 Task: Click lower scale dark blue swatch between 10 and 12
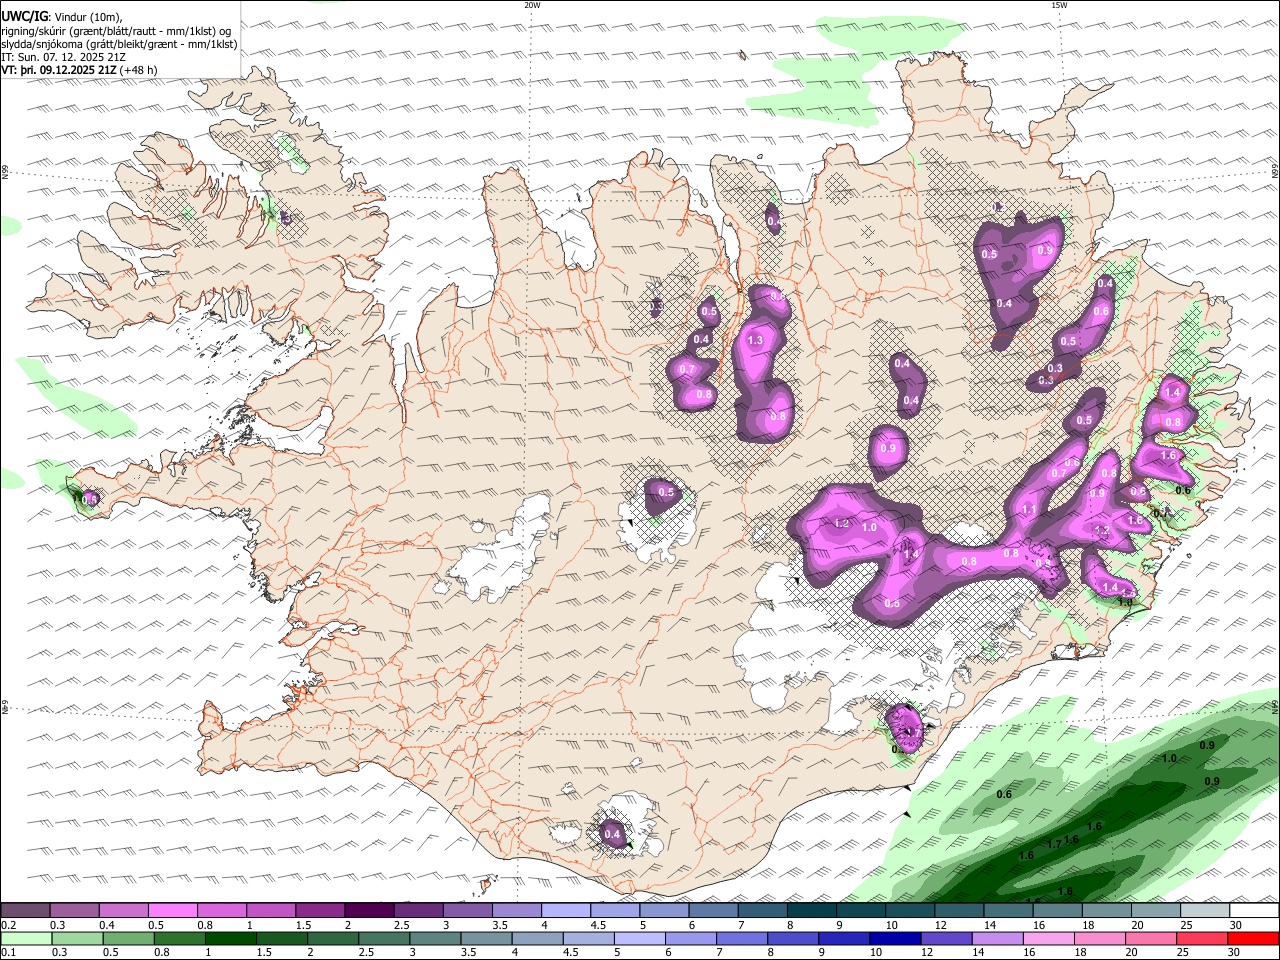tap(895, 938)
